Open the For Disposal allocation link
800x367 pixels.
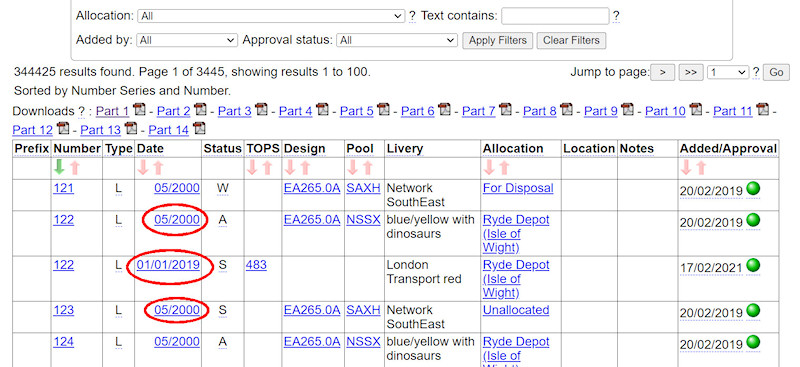coord(518,188)
